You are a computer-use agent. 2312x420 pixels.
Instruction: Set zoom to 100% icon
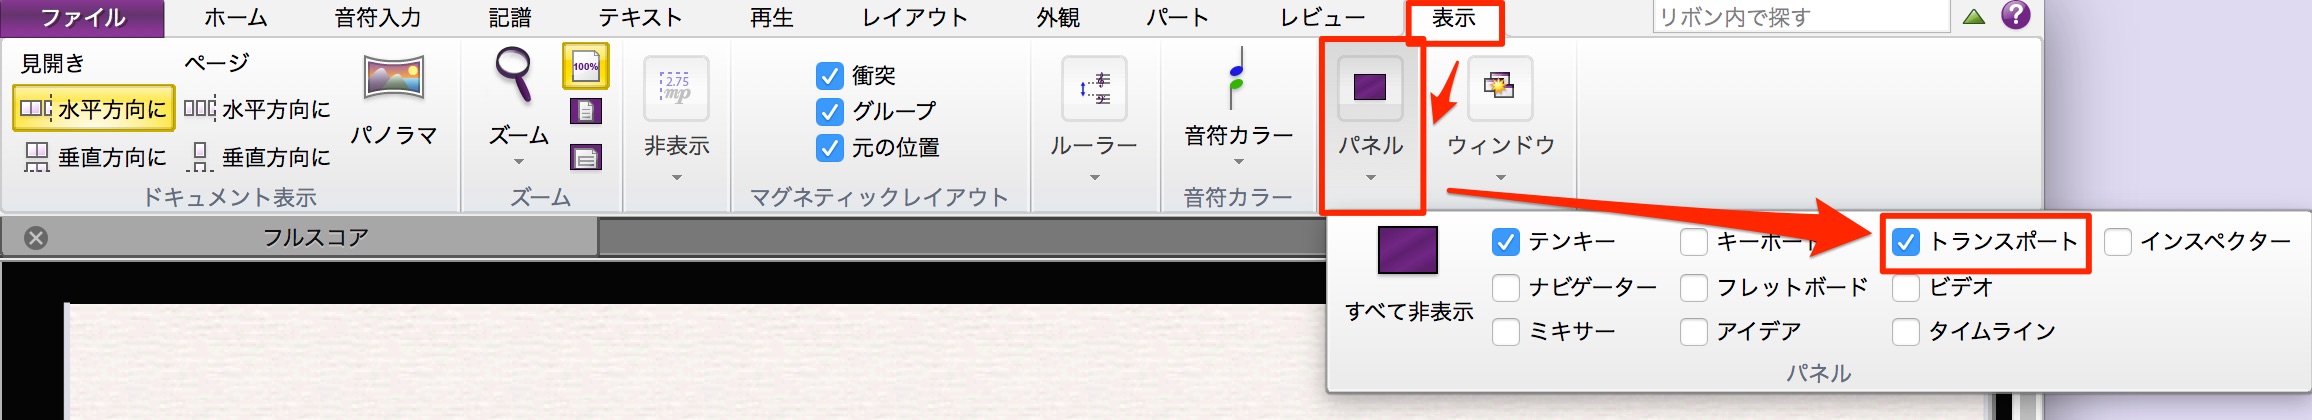click(586, 67)
